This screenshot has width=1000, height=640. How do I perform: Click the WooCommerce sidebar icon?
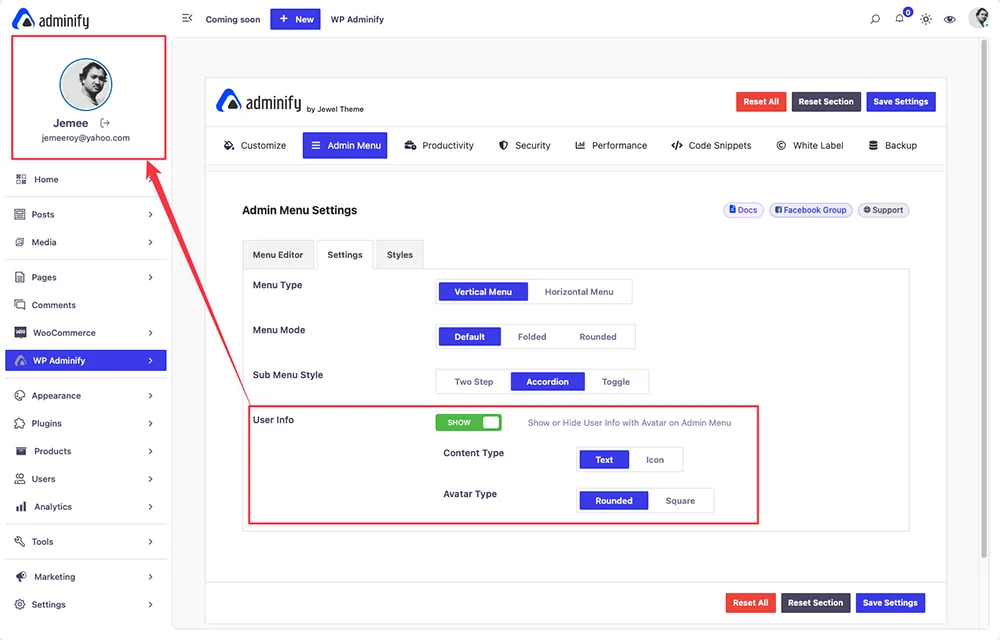click(x=20, y=333)
